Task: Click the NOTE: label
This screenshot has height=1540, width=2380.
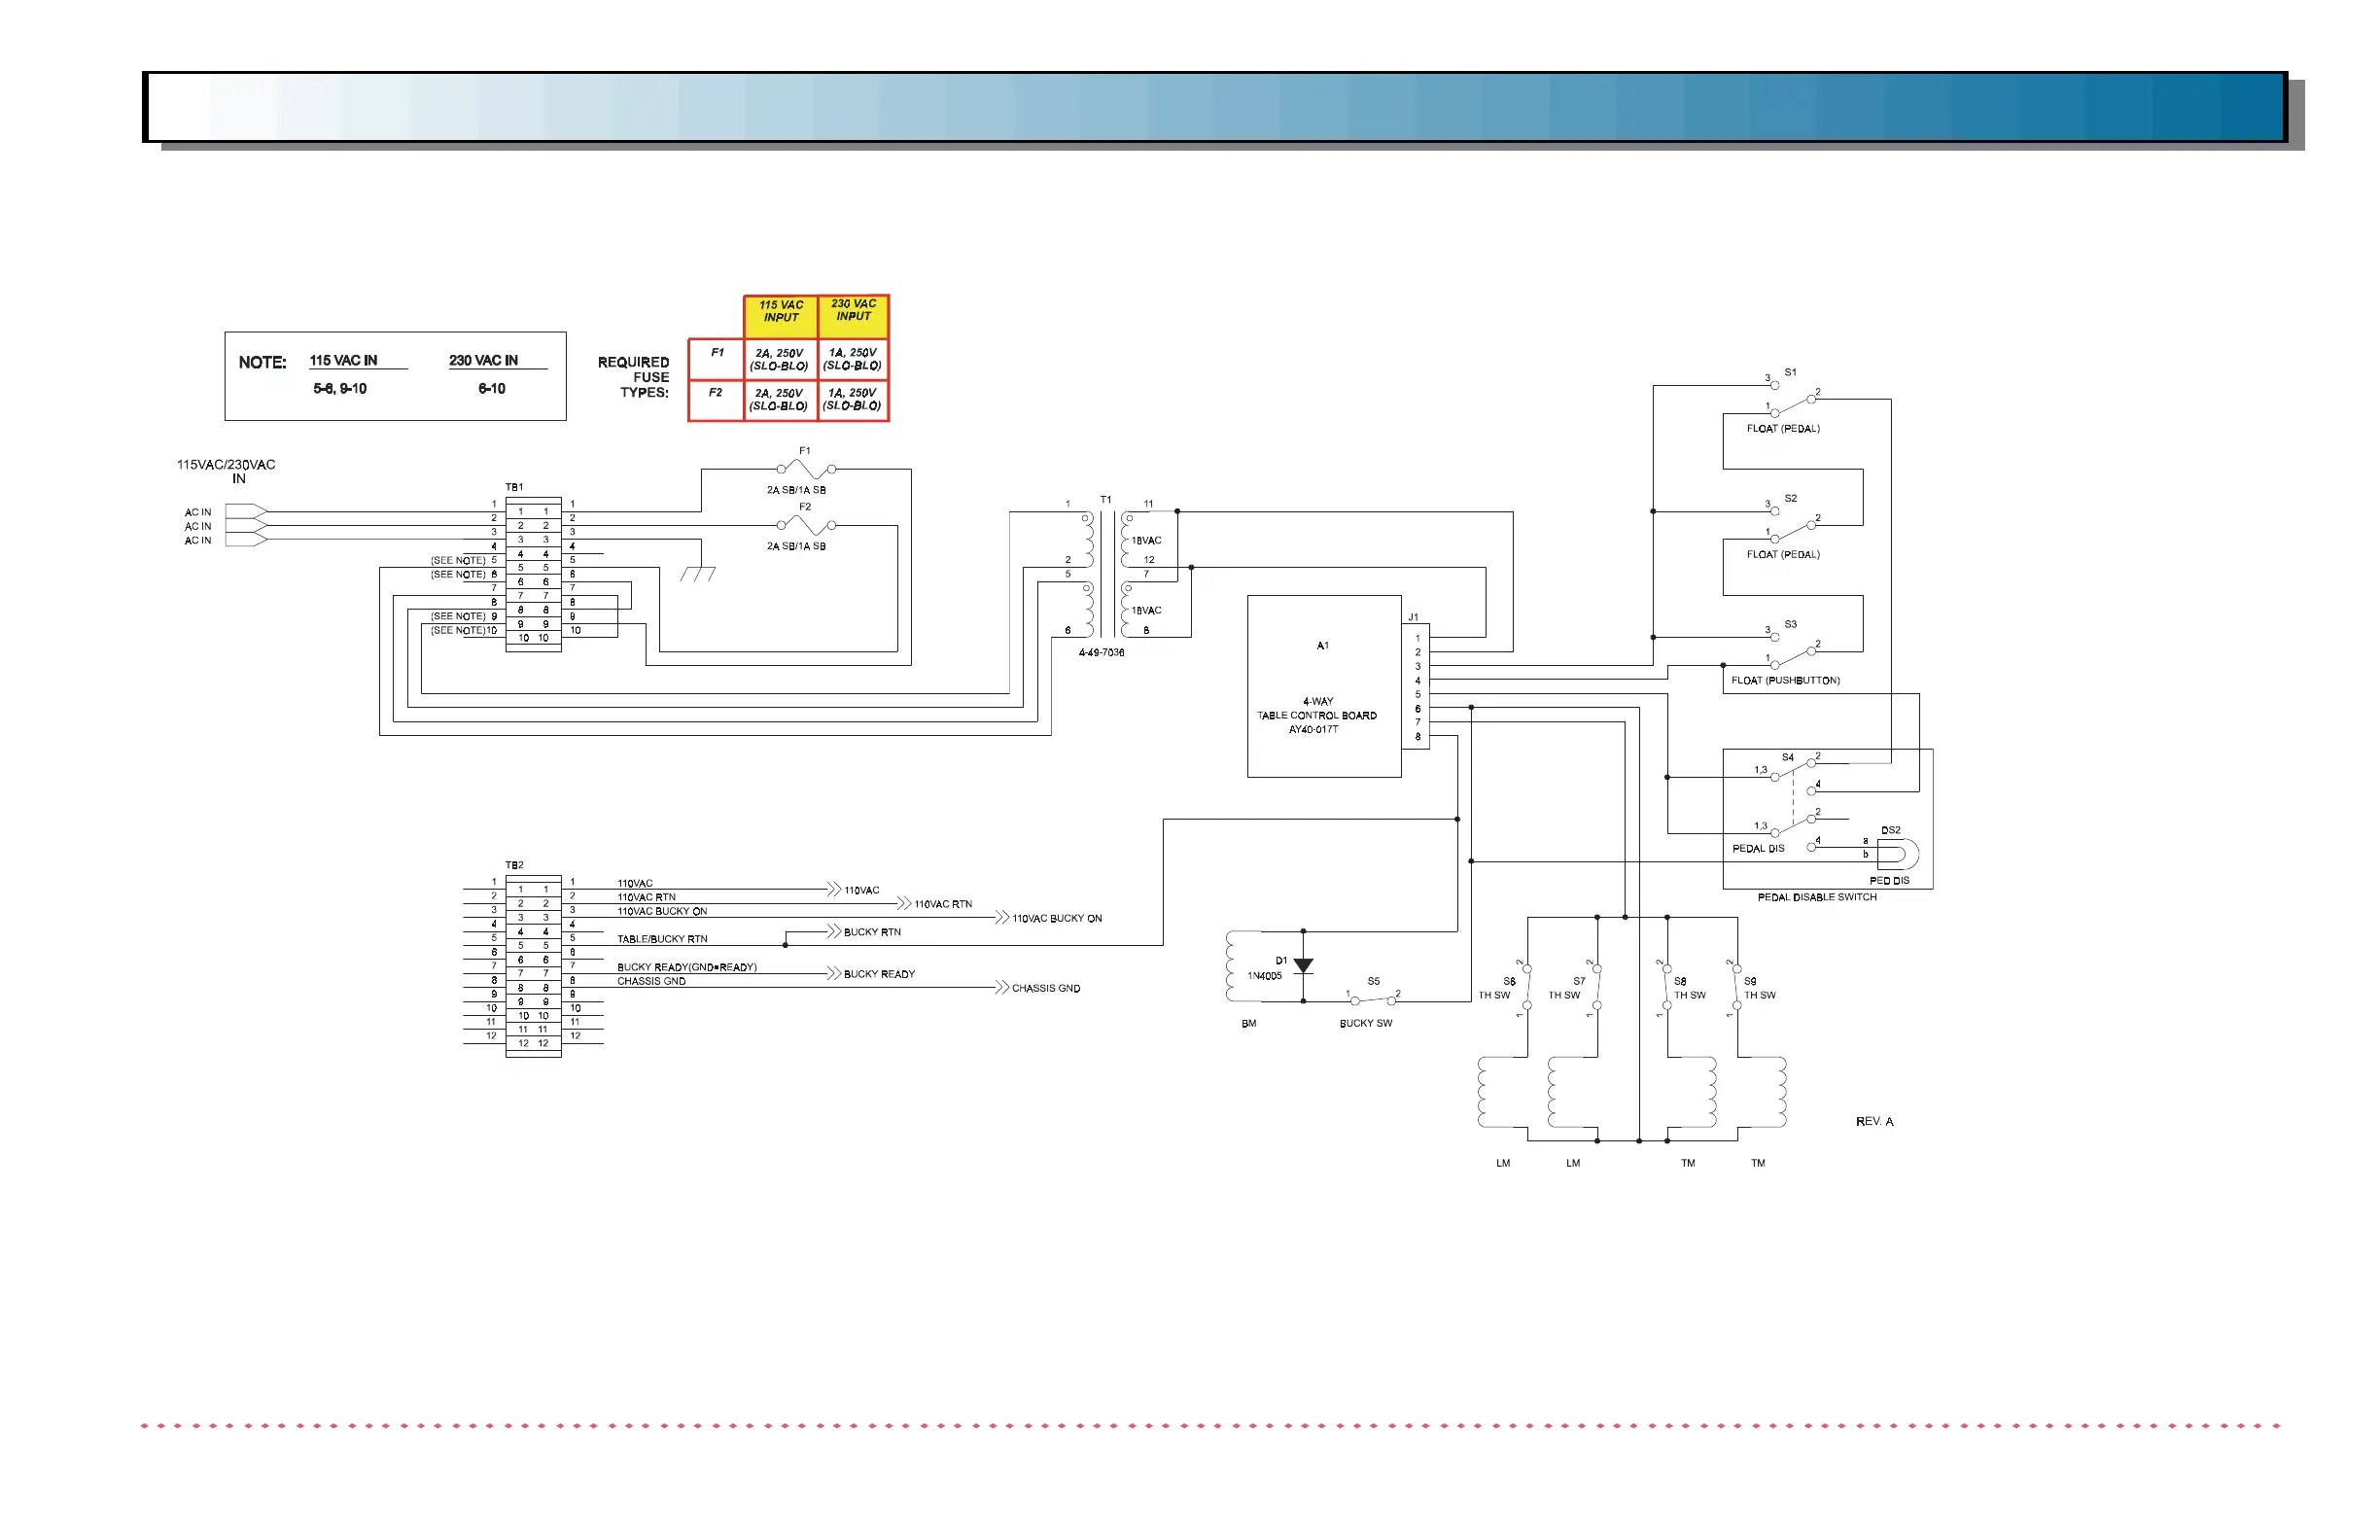Action: (262, 362)
